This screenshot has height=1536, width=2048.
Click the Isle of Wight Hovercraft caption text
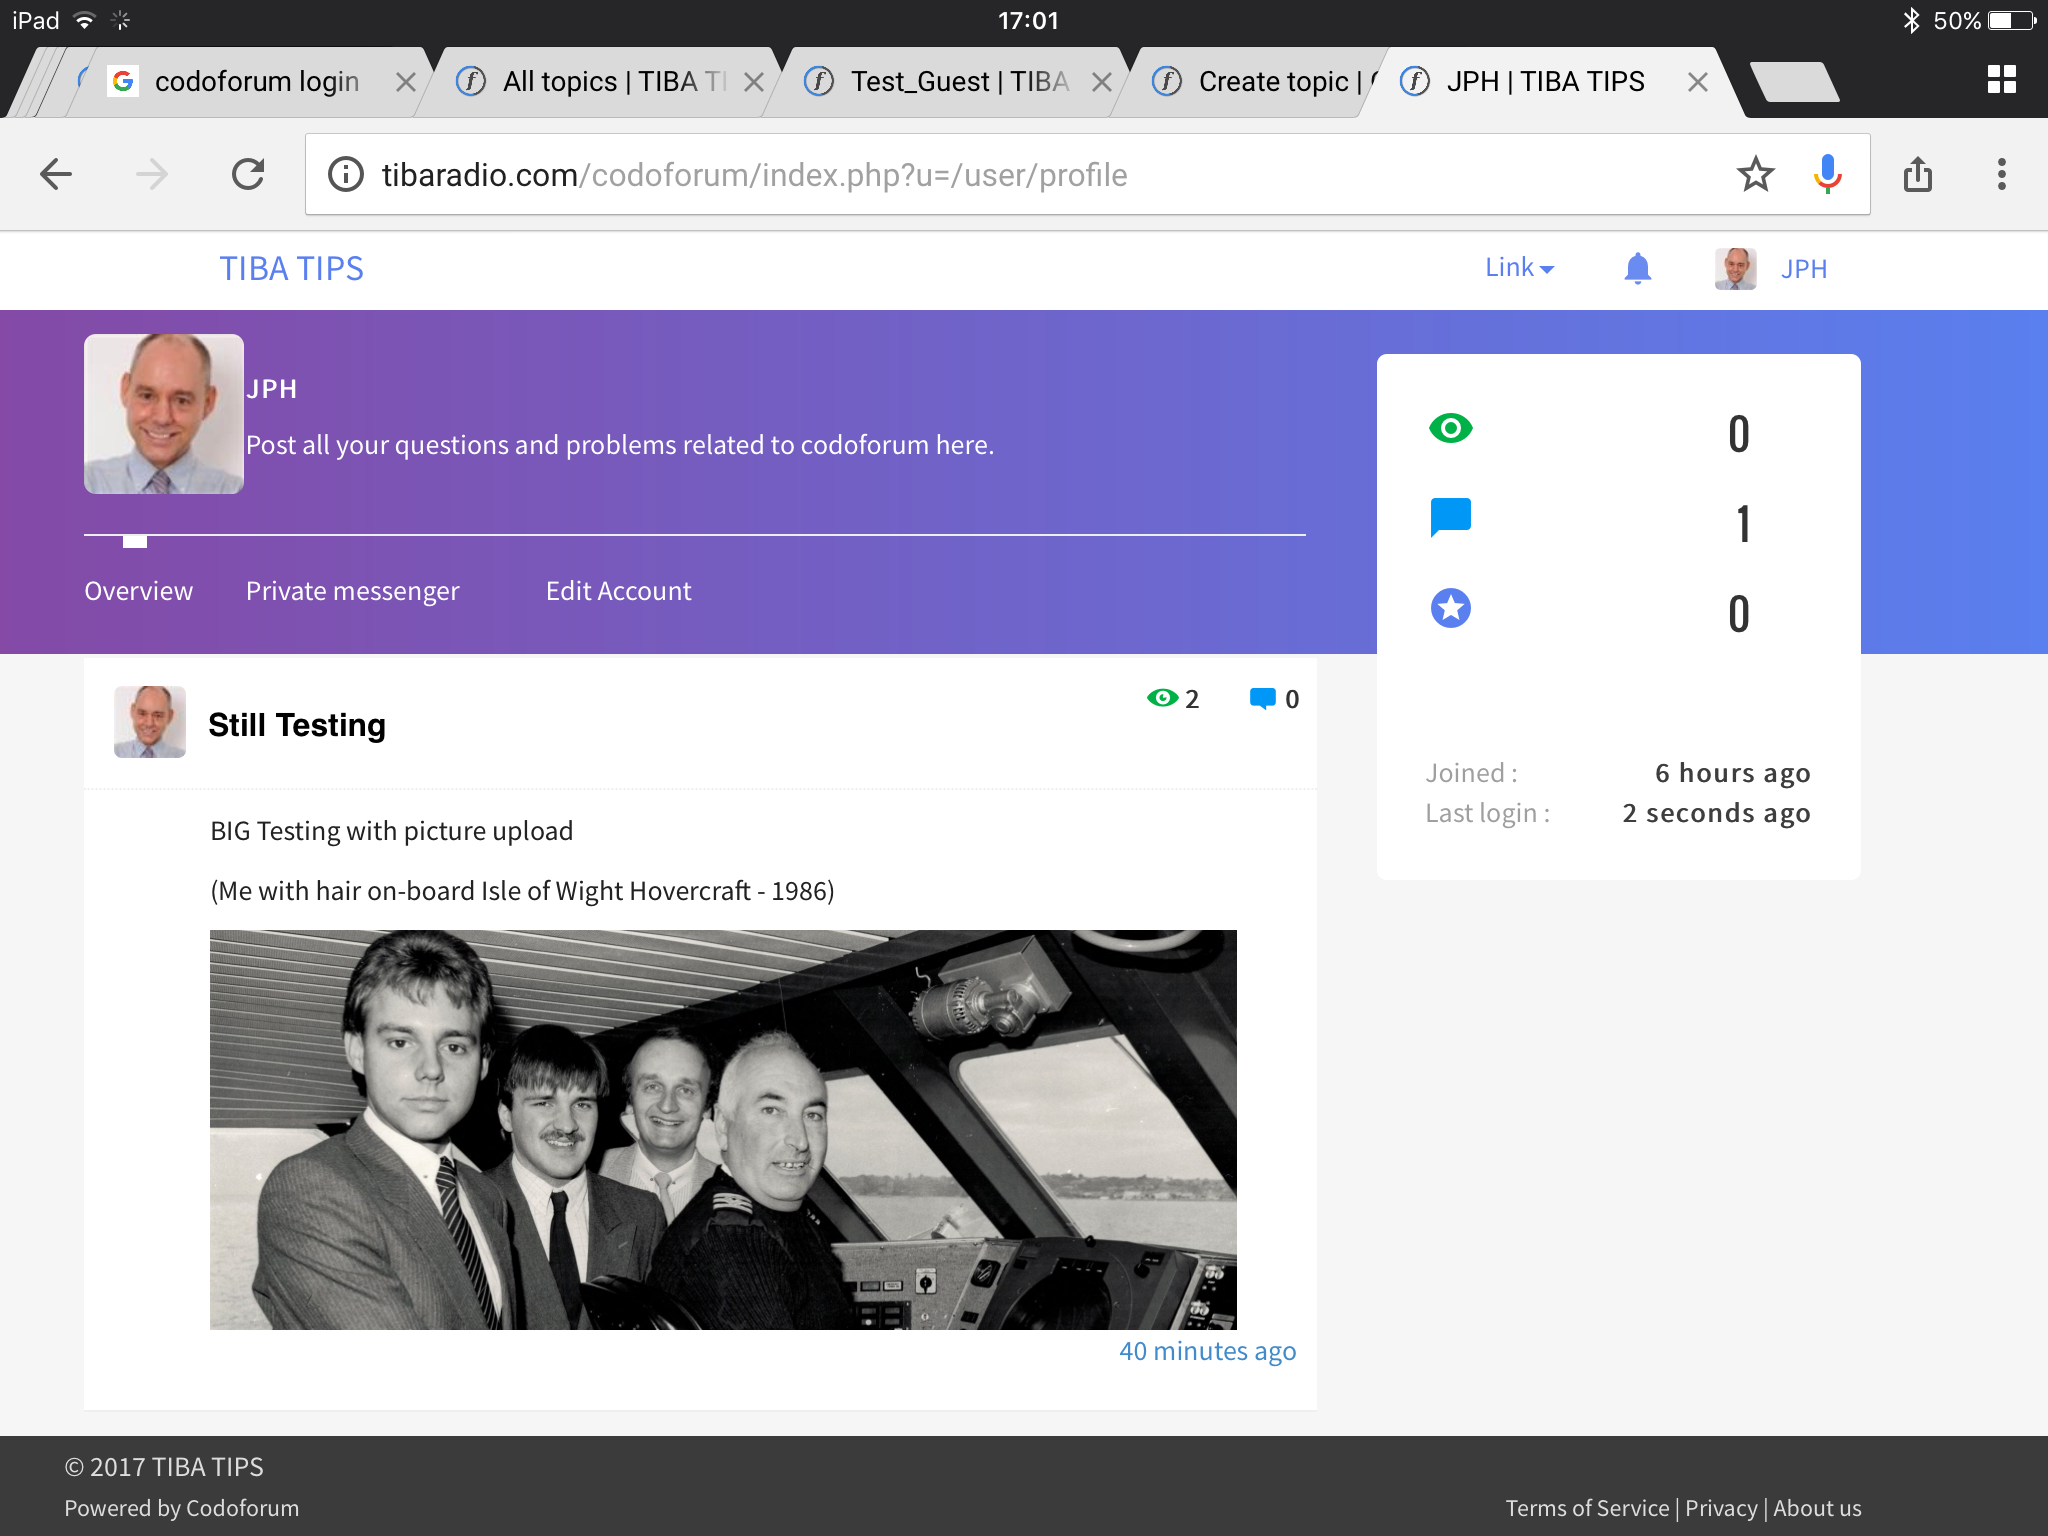coord(522,891)
